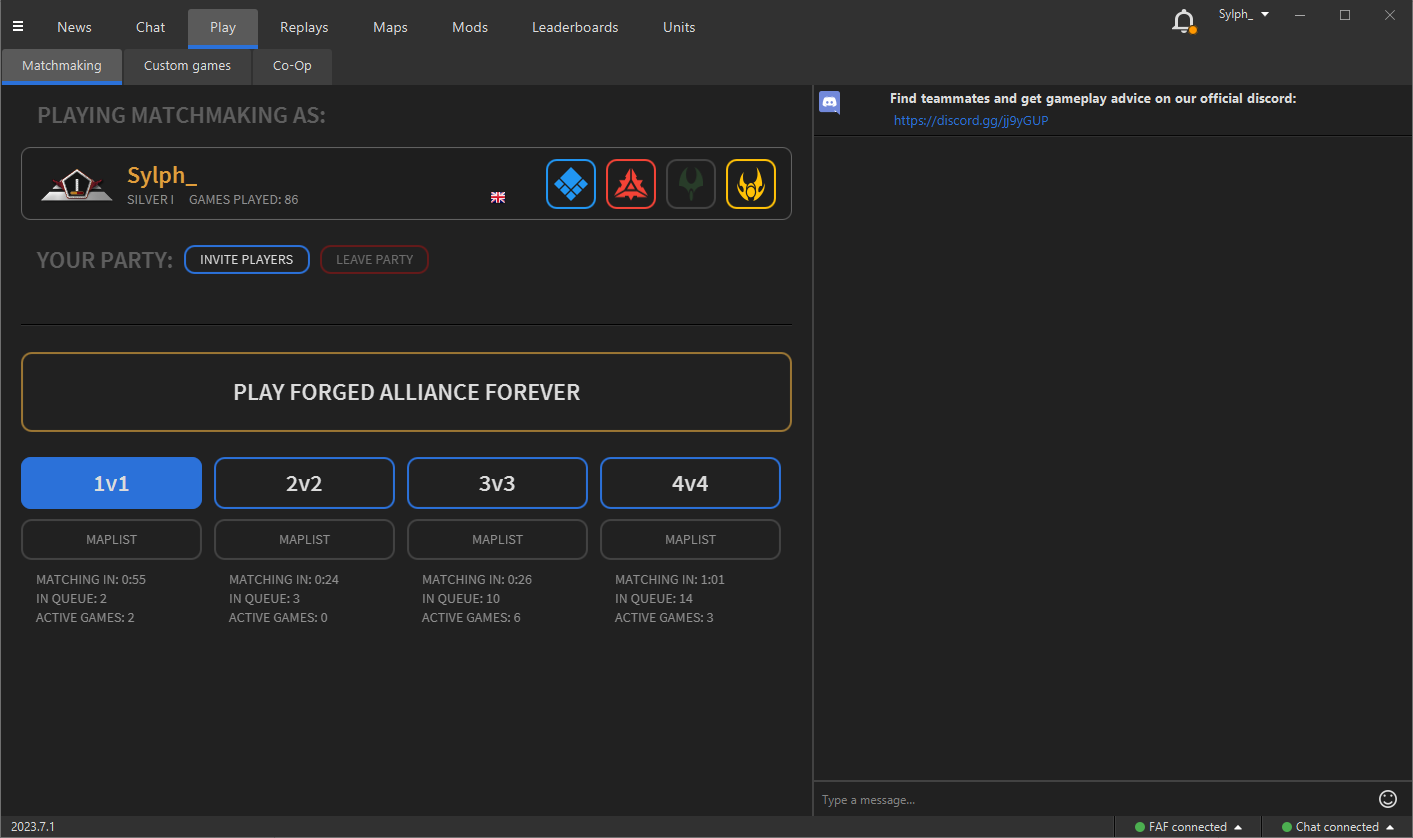Open the emoji picker in chat
The width and height of the screenshot is (1413, 838).
[1388, 798]
